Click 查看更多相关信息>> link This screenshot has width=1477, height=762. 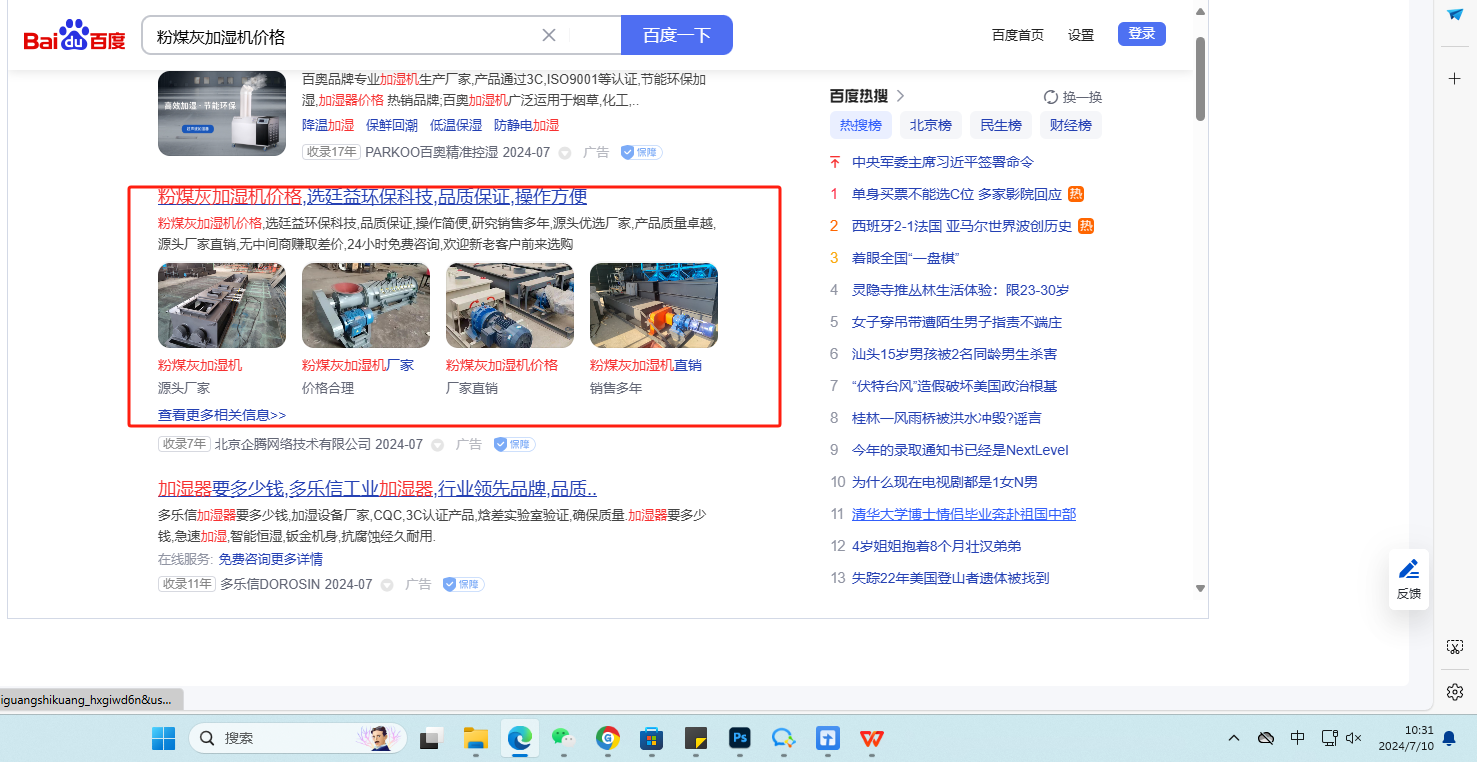(222, 414)
